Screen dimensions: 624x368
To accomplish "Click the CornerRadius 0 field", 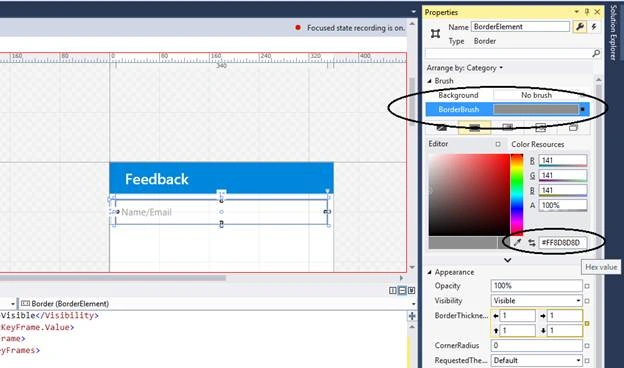I will pyautogui.click(x=536, y=346).
